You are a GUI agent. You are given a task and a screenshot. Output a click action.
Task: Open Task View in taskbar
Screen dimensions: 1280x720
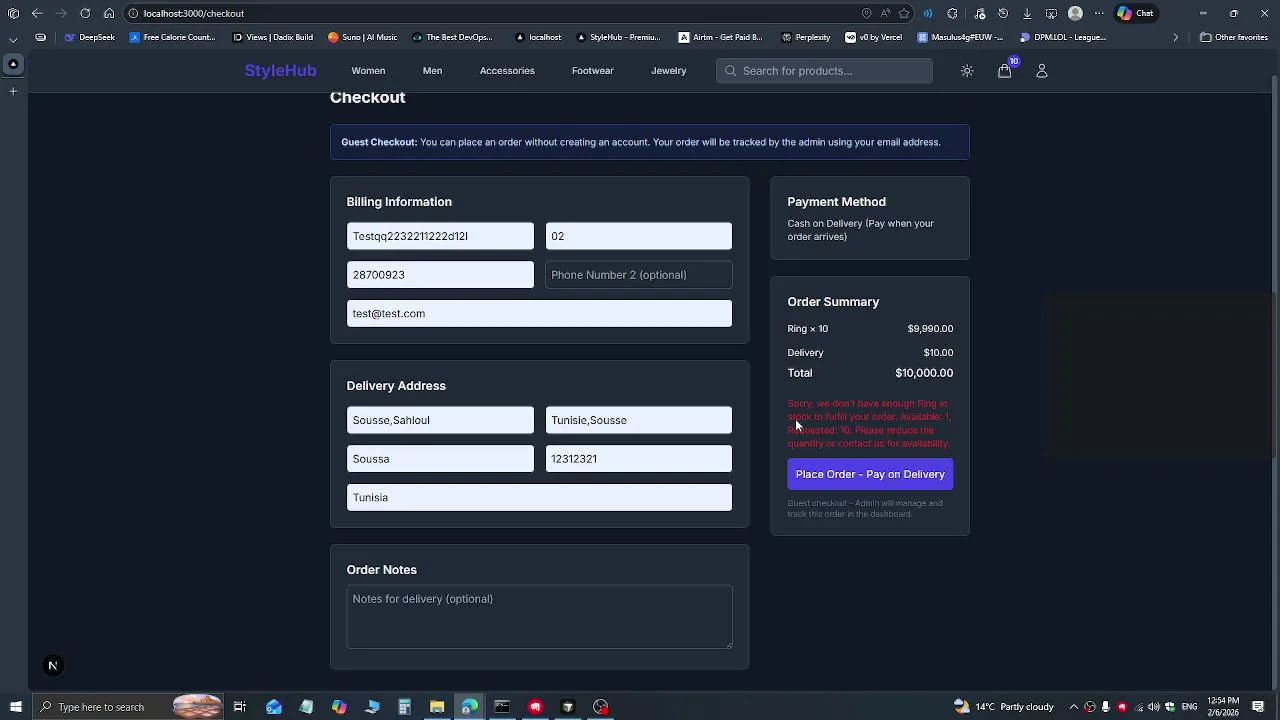pos(240,707)
